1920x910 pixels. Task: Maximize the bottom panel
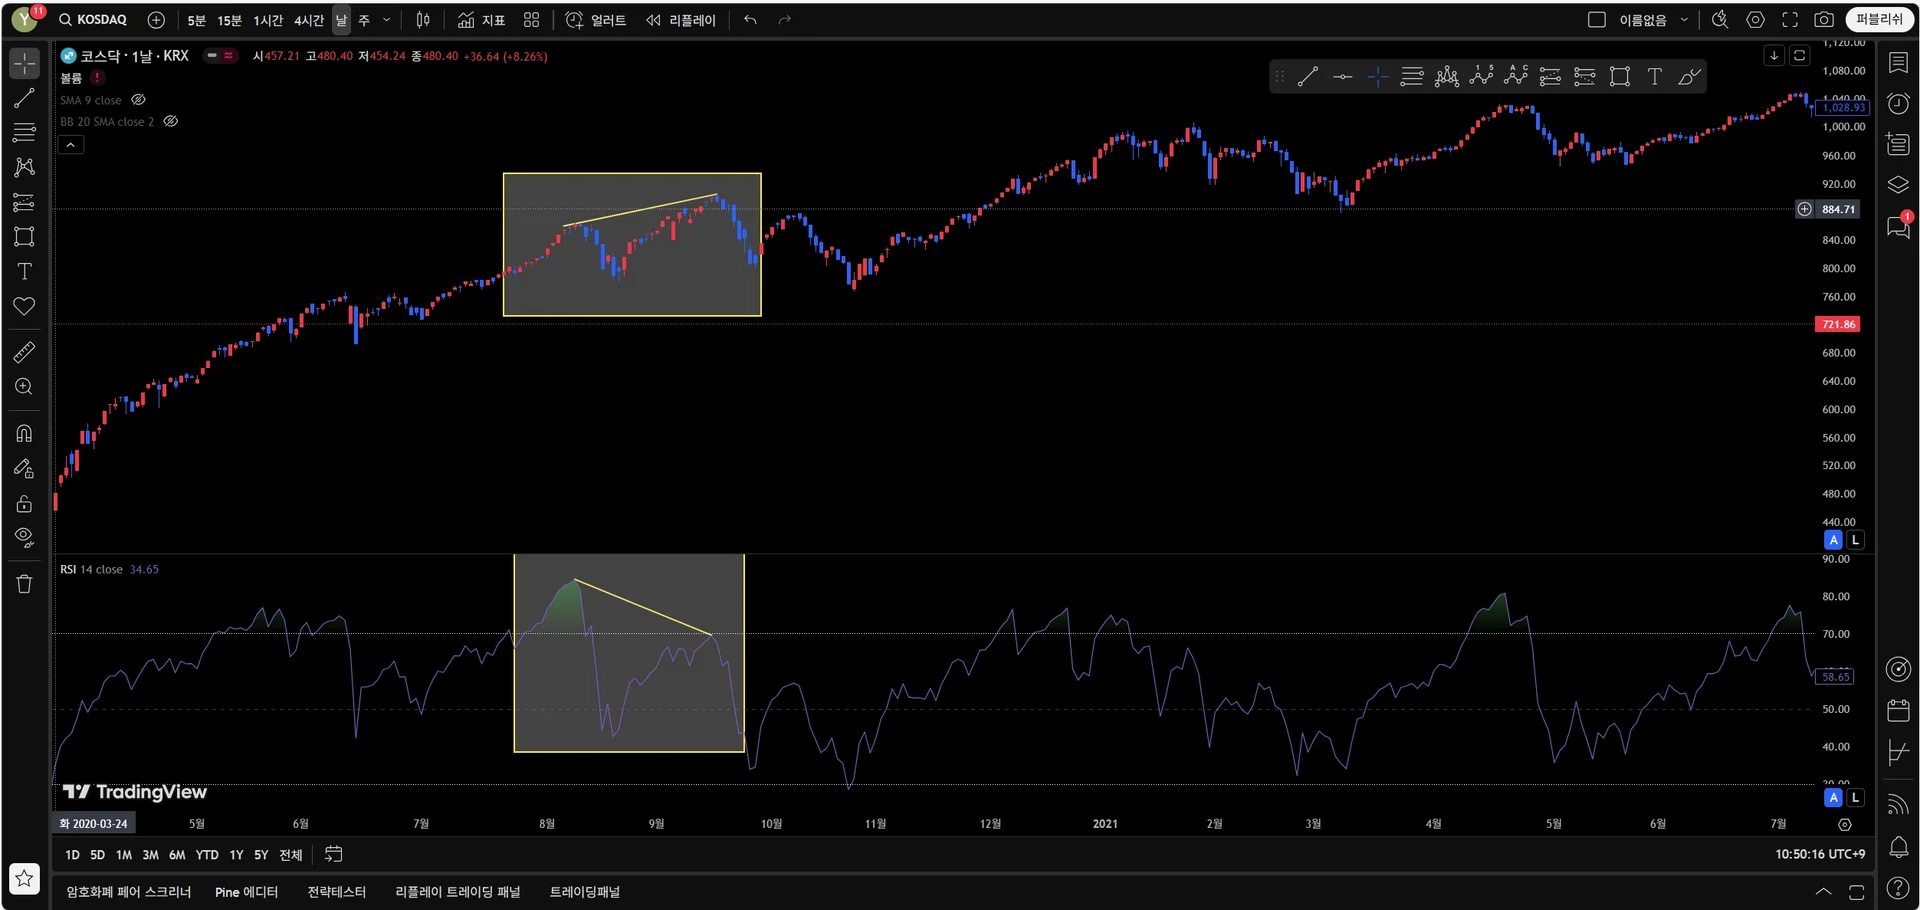pos(1856,892)
